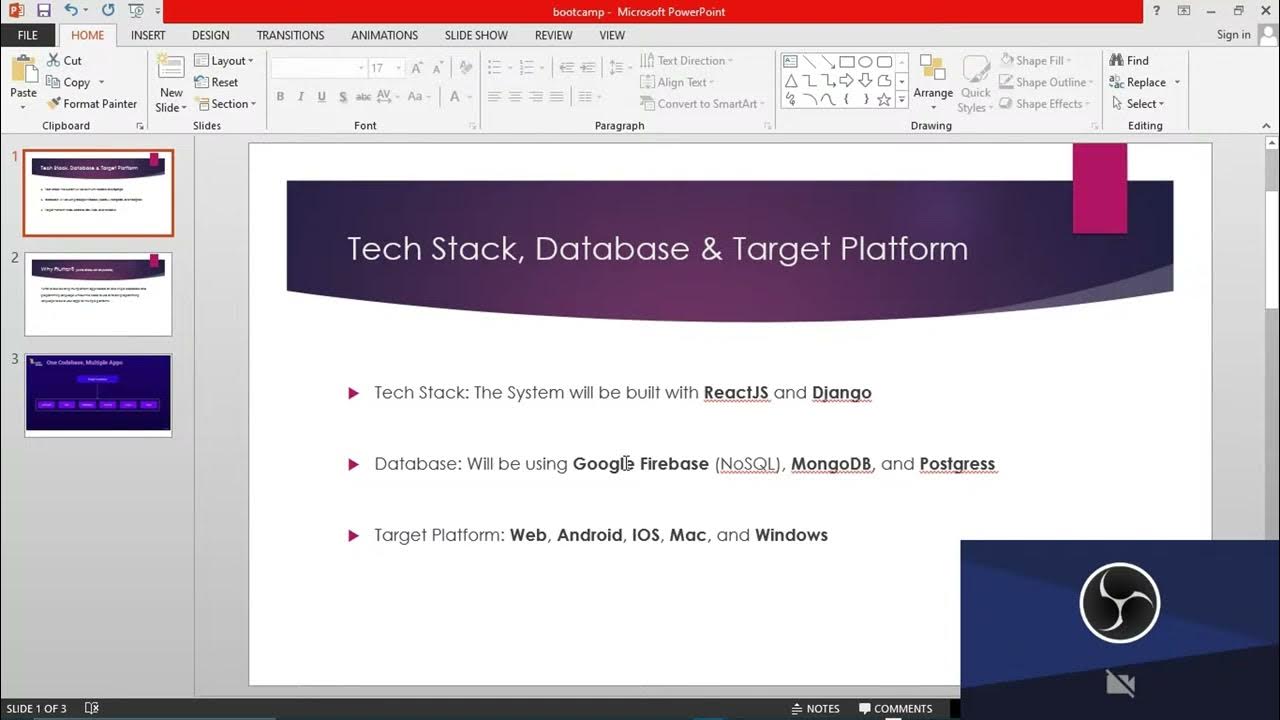The width and height of the screenshot is (1280, 720).
Task: Switch to the DESIGN tab
Action: tap(211, 35)
